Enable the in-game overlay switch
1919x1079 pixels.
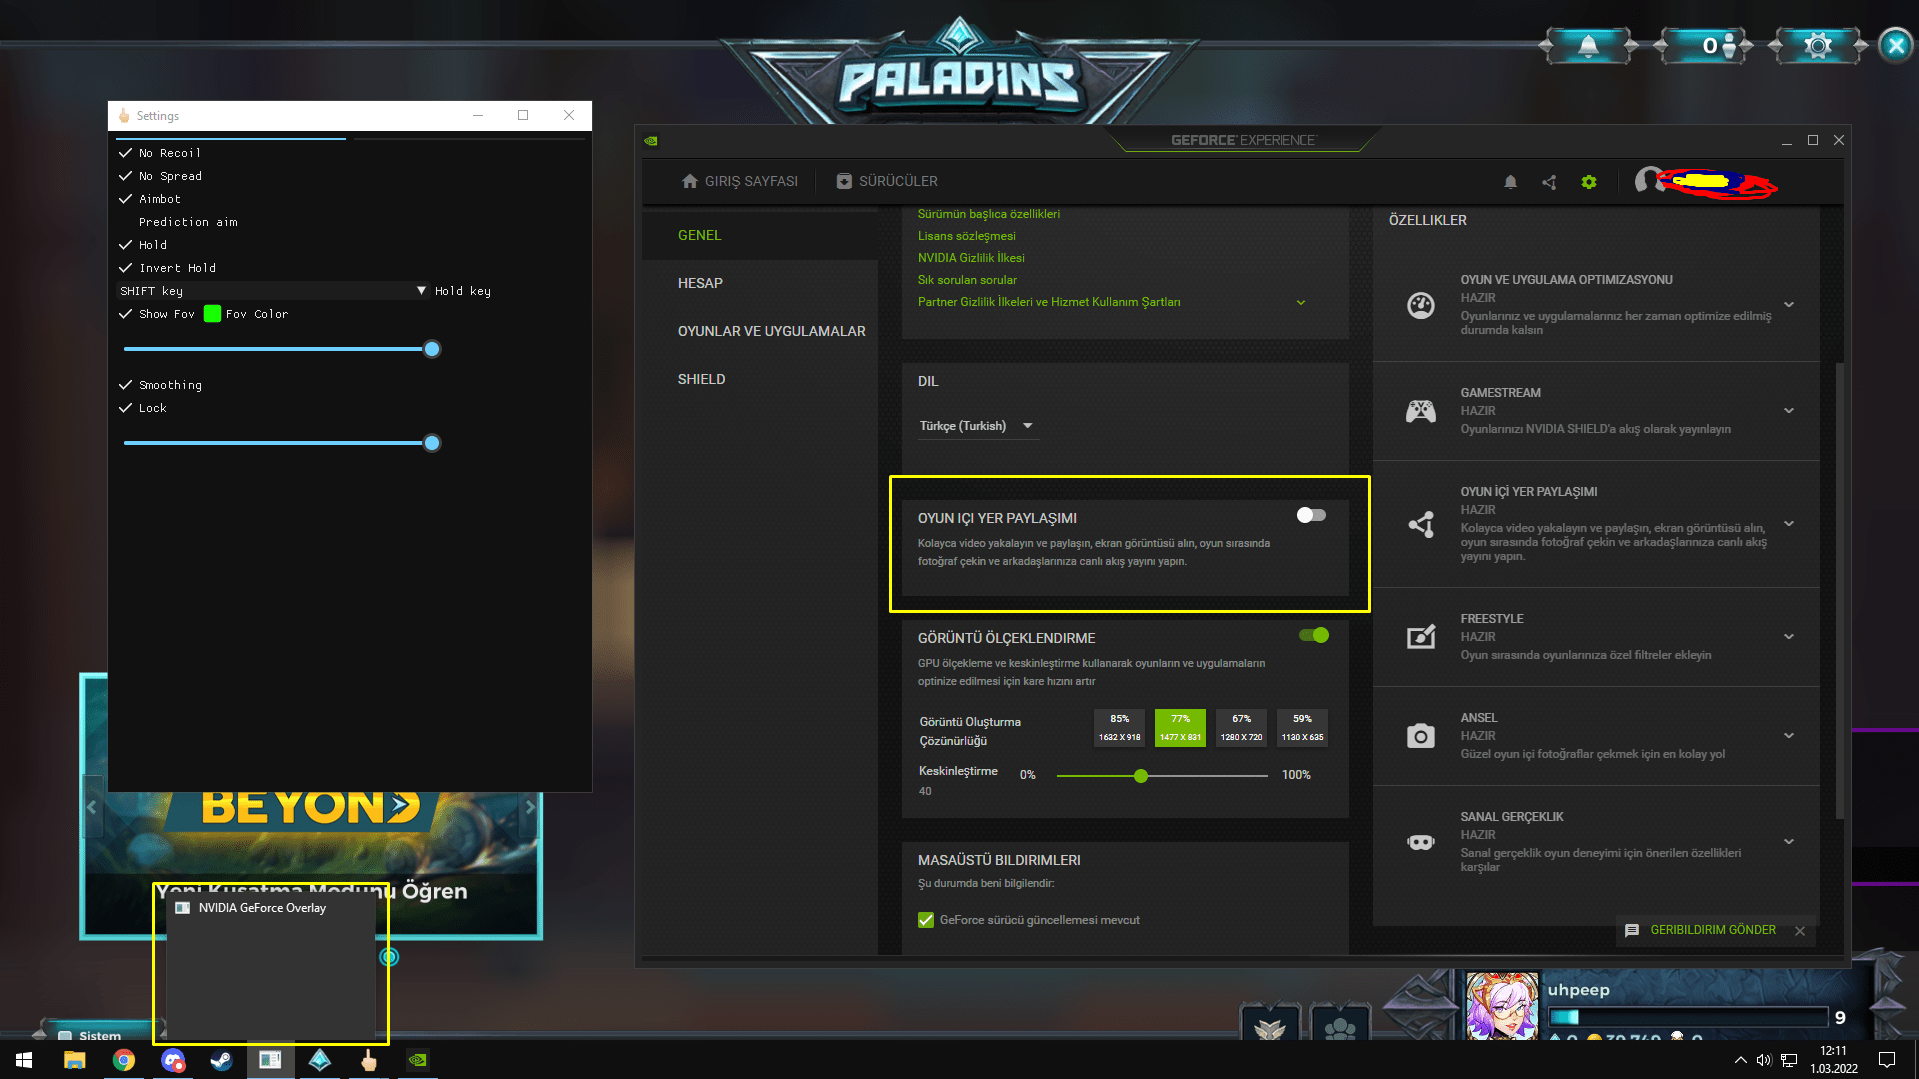[x=1311, y=515]
